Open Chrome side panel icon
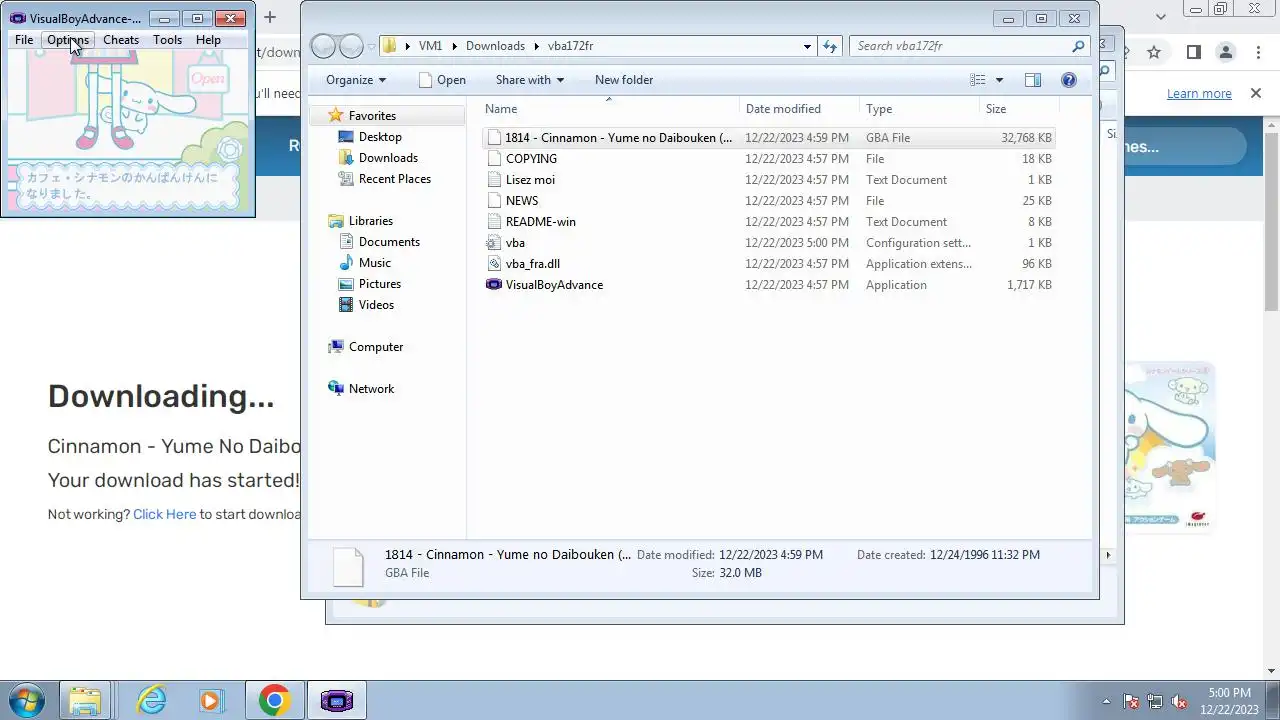 [x=1193, y=52]
